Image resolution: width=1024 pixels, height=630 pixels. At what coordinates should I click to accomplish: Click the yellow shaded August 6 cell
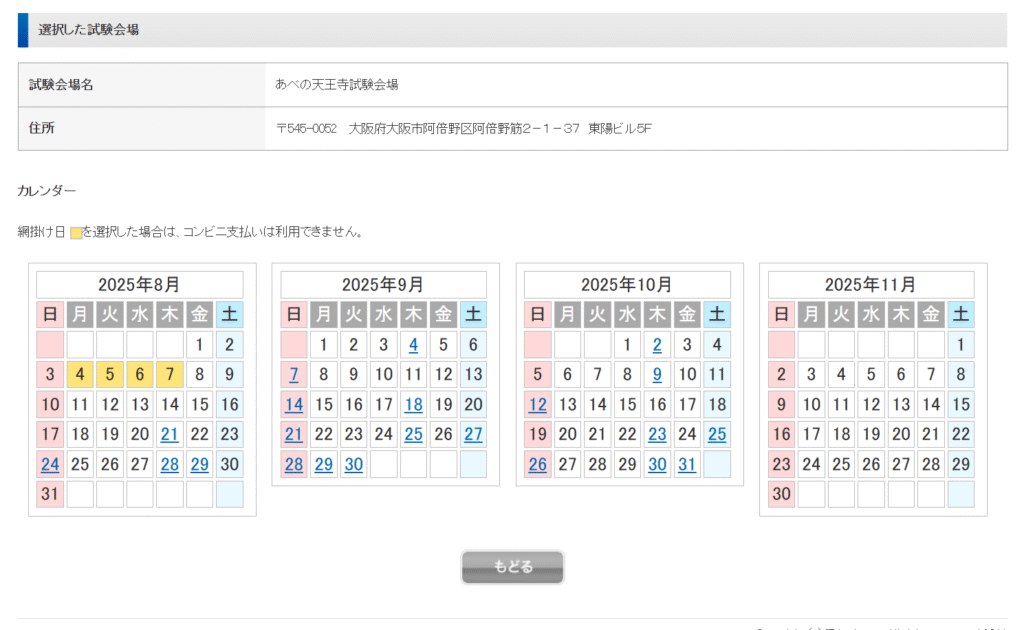coord(140,375)
